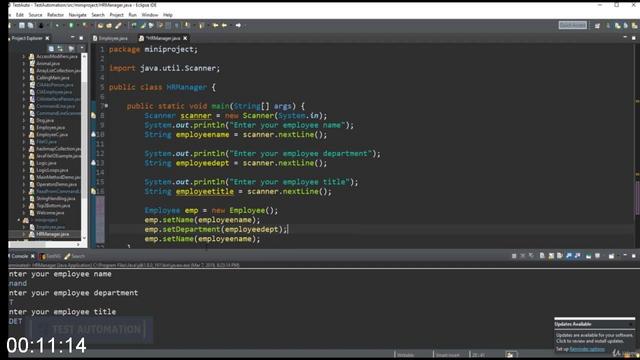Expand the HRManager.java tree node
This screenshot has height=360, width=640.
click(x=24, y=234)
